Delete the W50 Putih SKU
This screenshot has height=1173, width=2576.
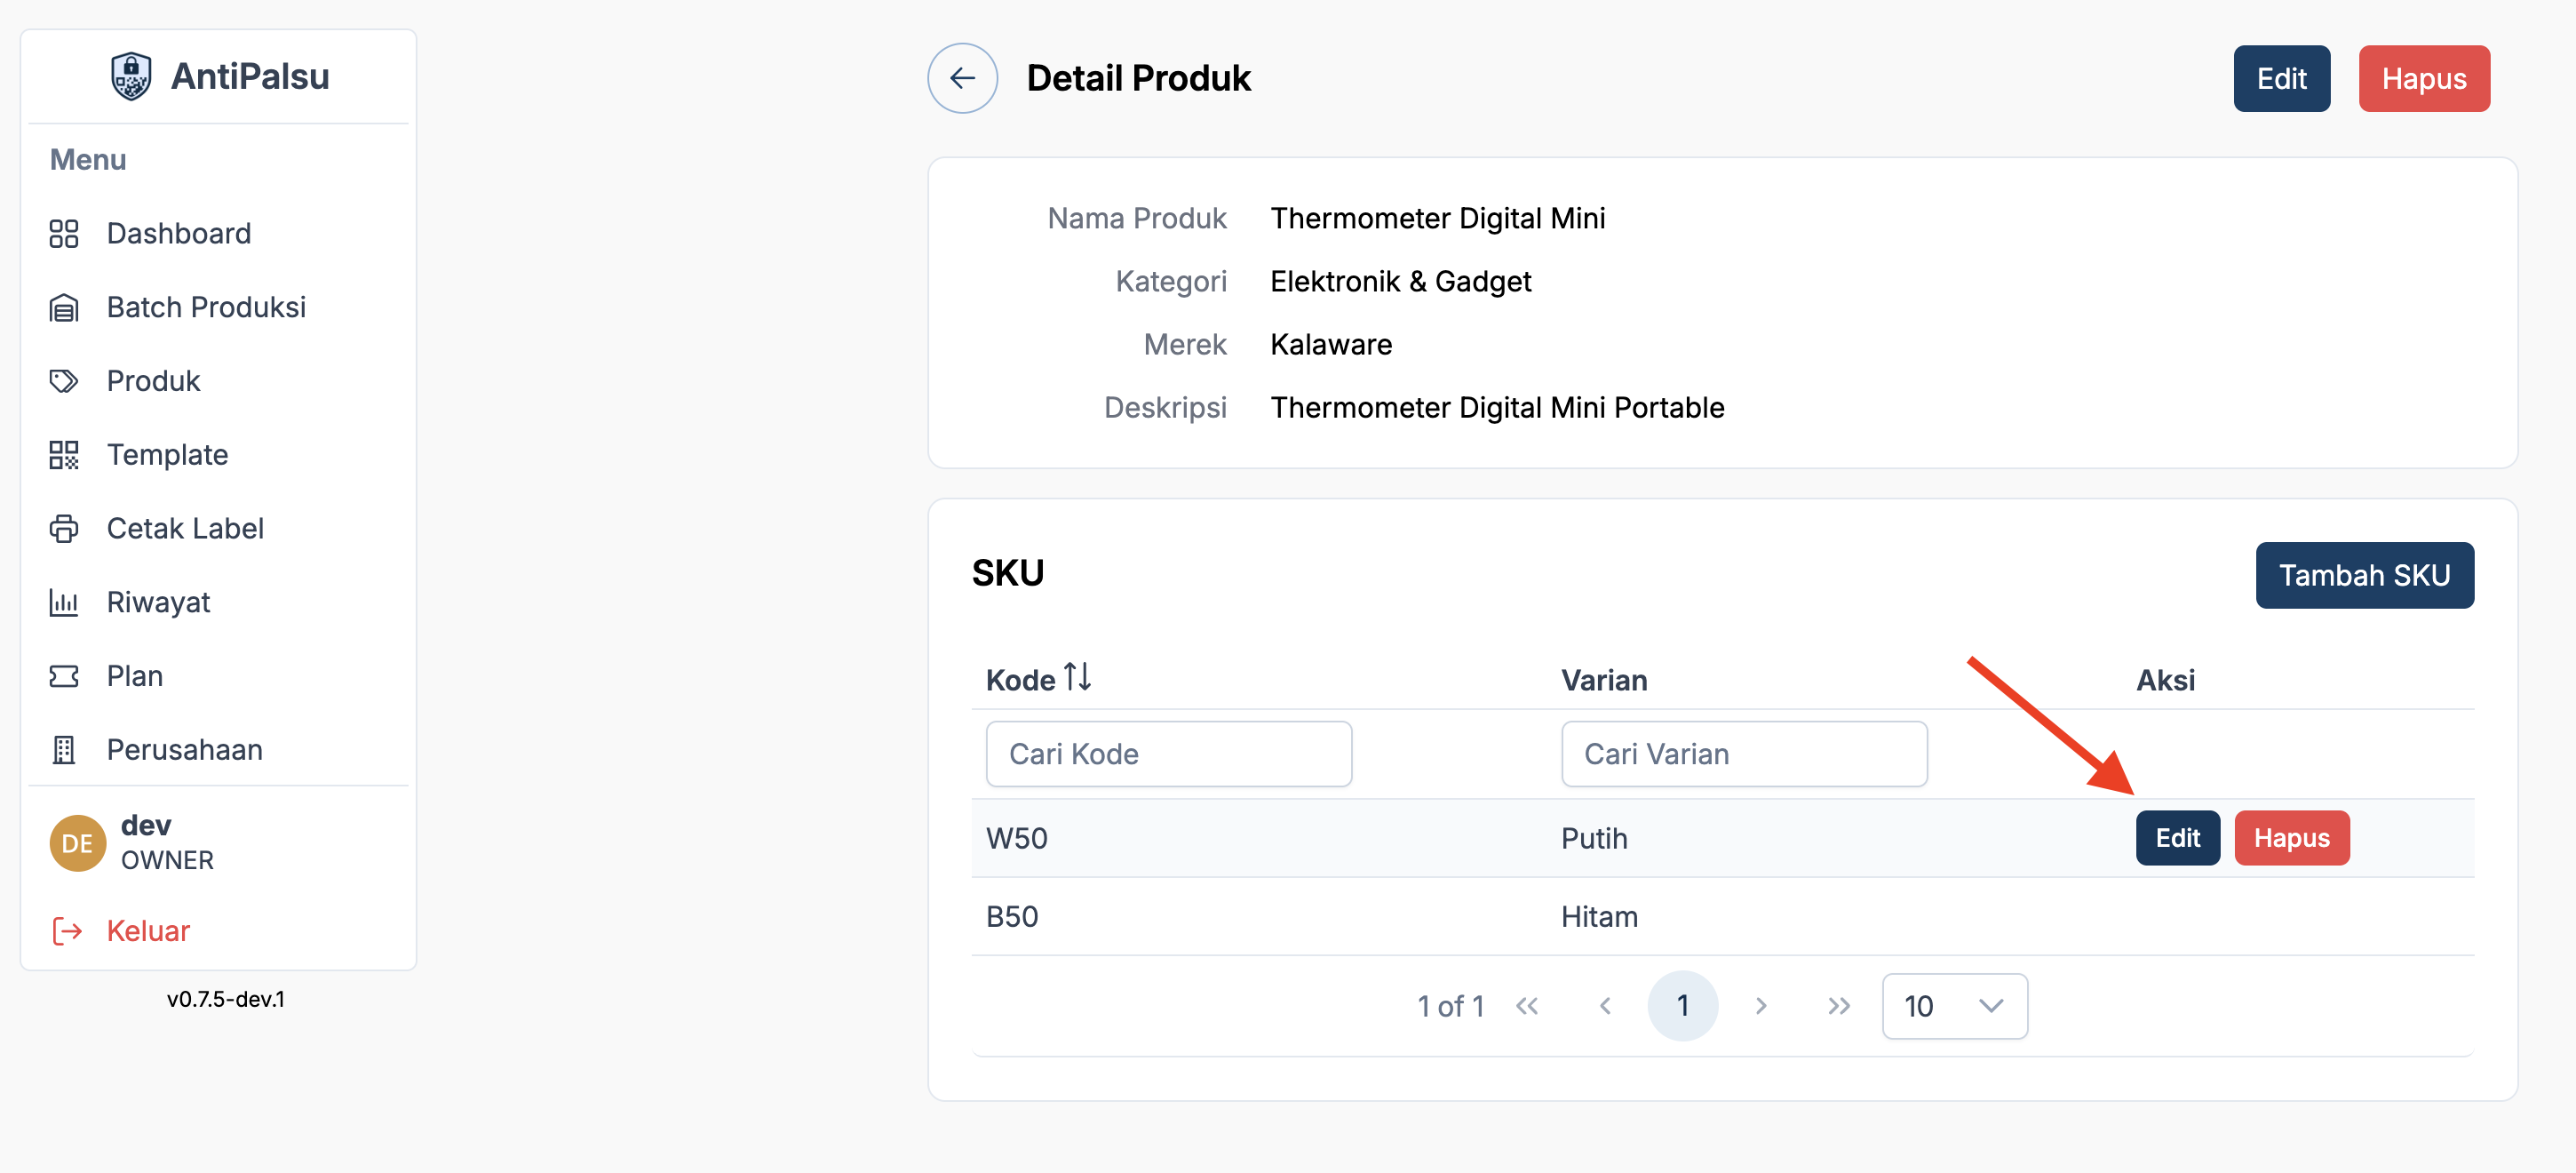pos(2290,838)
